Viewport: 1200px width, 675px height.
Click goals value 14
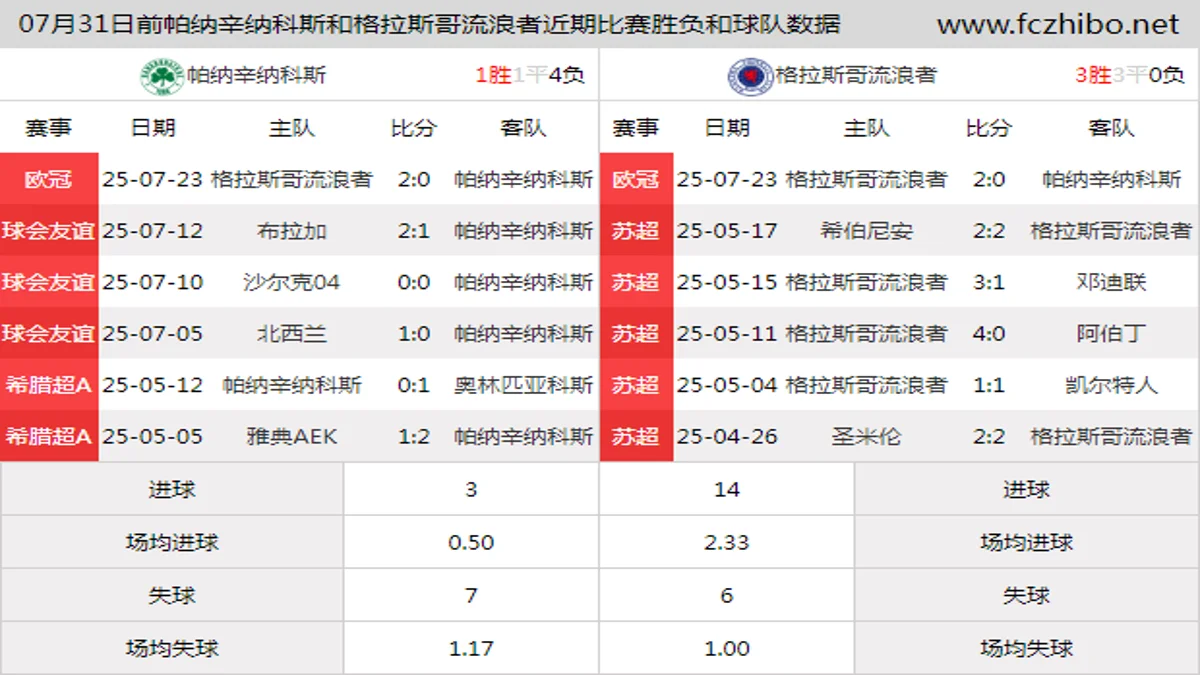(x=727, y=489)
